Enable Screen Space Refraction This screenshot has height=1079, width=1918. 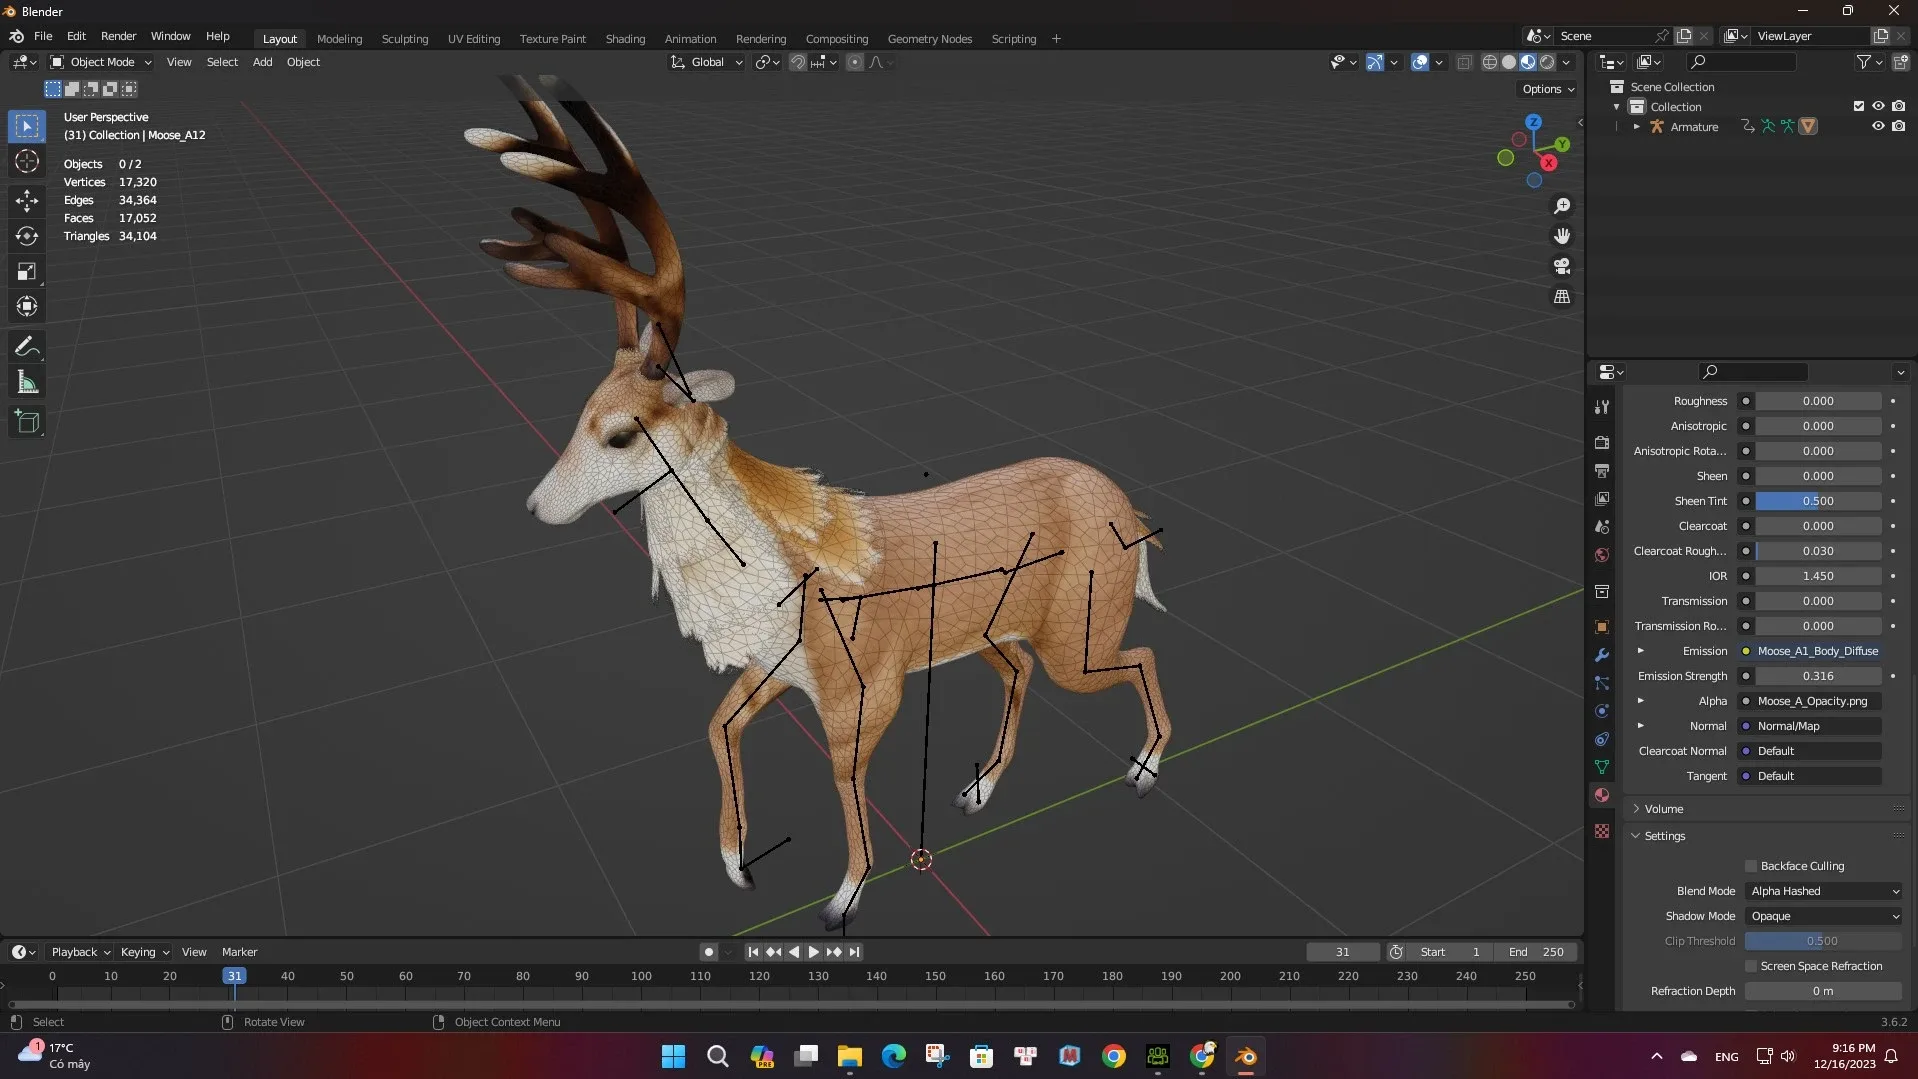click(x=1753, y=966)
